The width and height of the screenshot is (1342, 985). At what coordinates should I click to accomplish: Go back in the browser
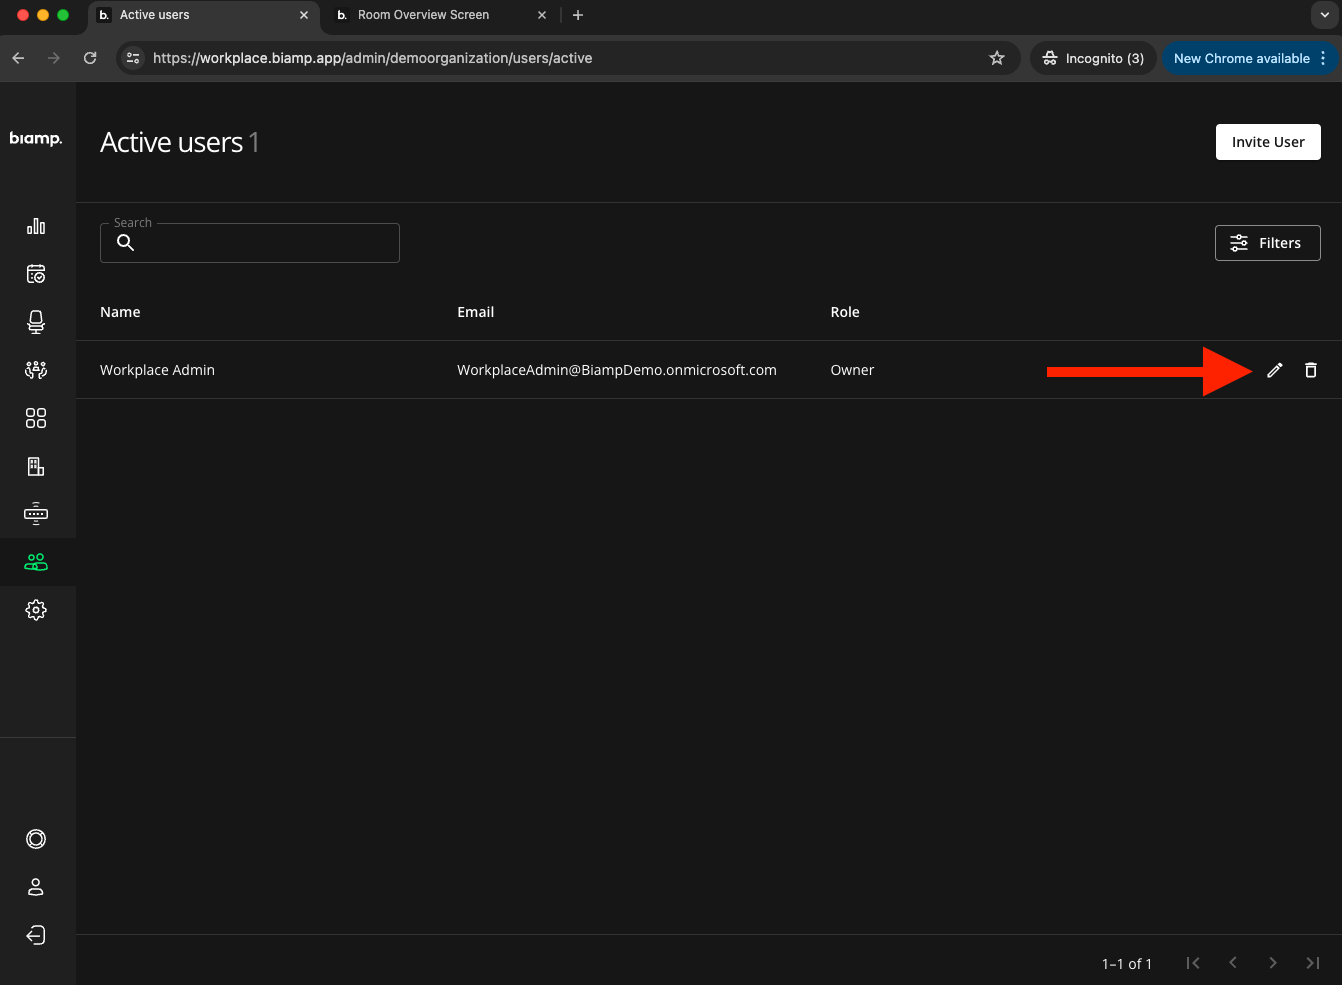[x=18, y=58]
